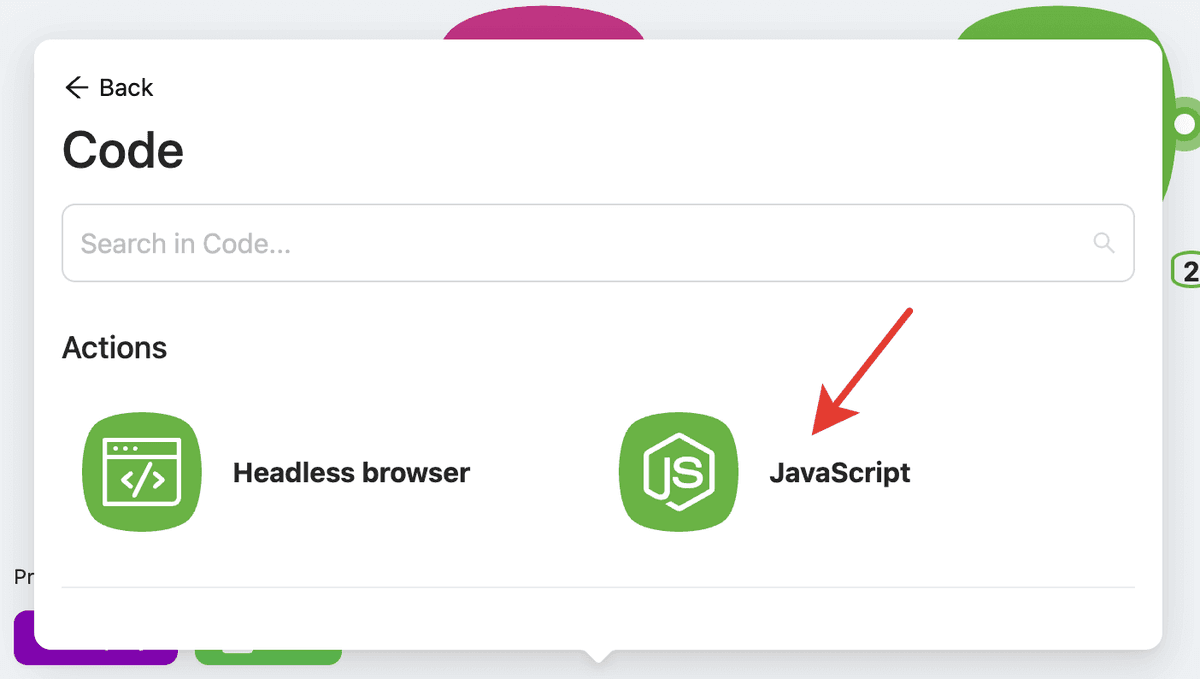This screenshot has height=679, width=1200.
Task: Click the Code panel heading
Action: coord(123,151)
